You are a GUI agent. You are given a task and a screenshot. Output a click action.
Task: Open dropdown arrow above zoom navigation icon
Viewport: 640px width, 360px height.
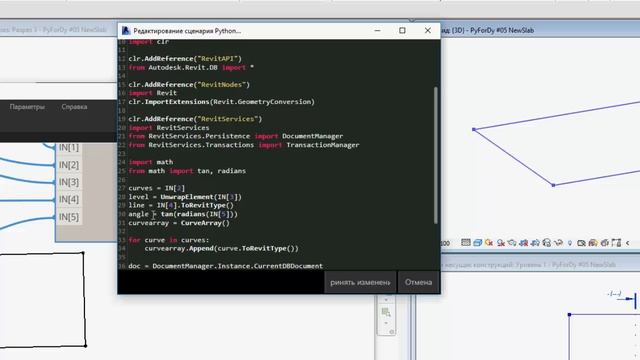386,300
